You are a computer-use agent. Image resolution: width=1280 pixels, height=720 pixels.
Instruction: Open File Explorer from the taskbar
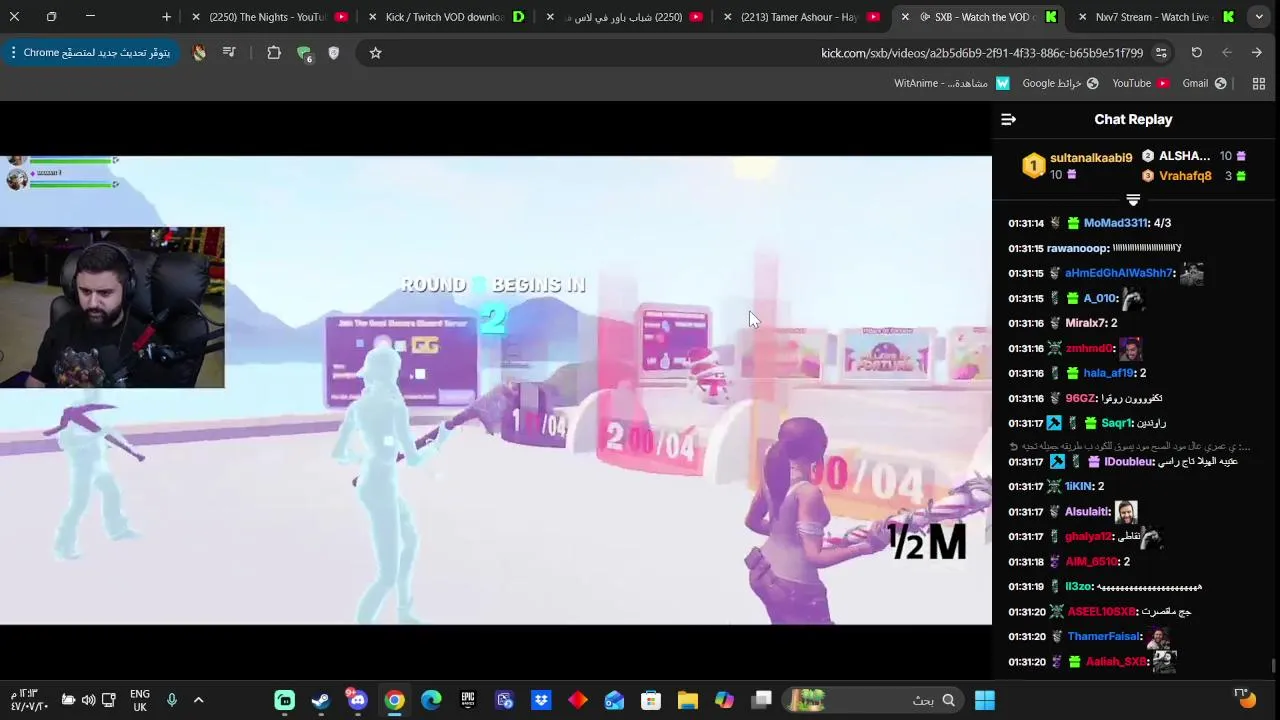688,700
